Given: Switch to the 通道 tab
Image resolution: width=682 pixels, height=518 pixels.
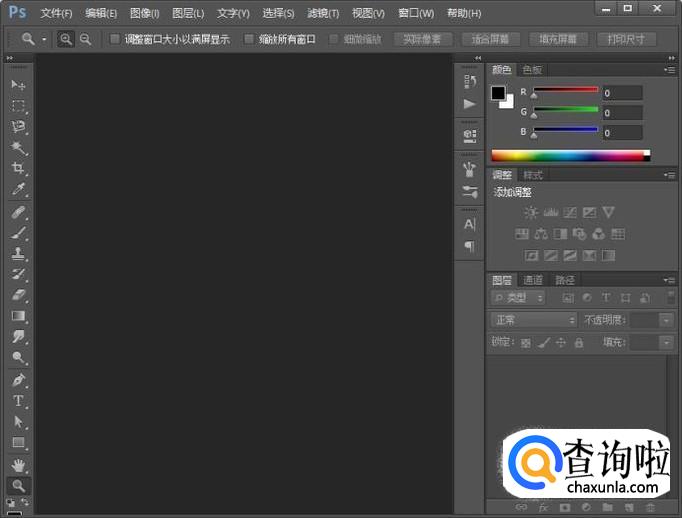Looking at the screenshot, I should pos(533,280).
